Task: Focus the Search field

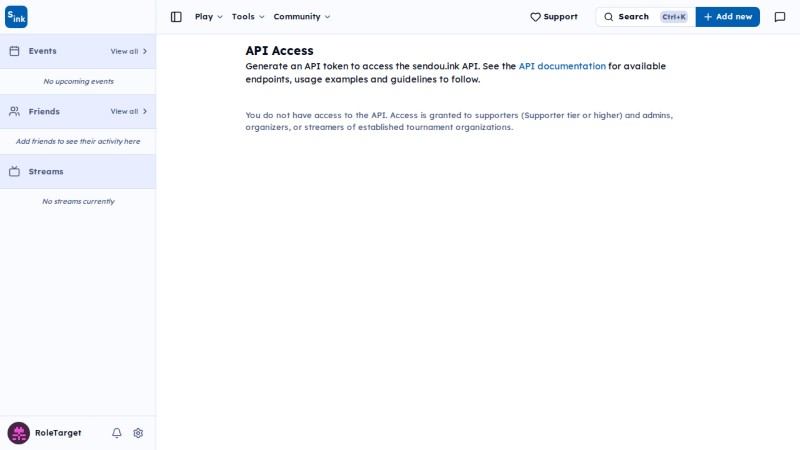Action: pos(645,17)
